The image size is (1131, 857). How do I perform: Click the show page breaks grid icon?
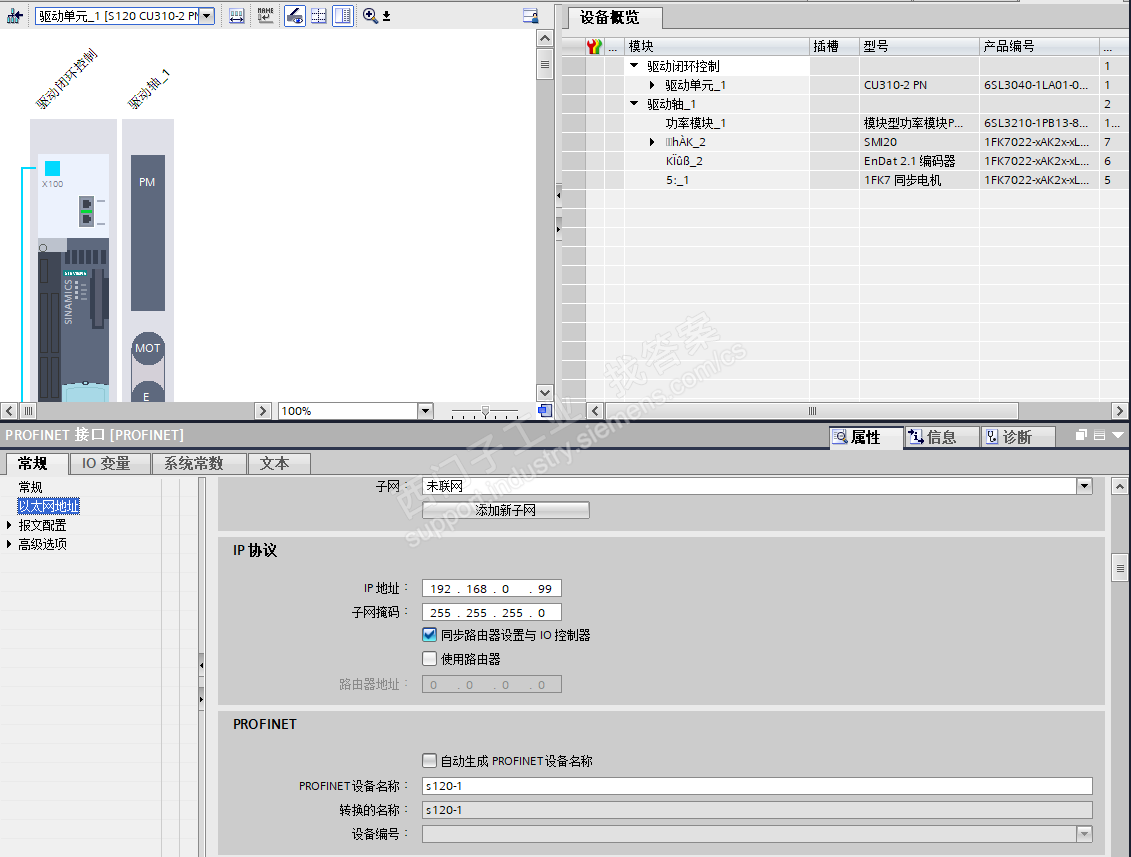point(318,15)
